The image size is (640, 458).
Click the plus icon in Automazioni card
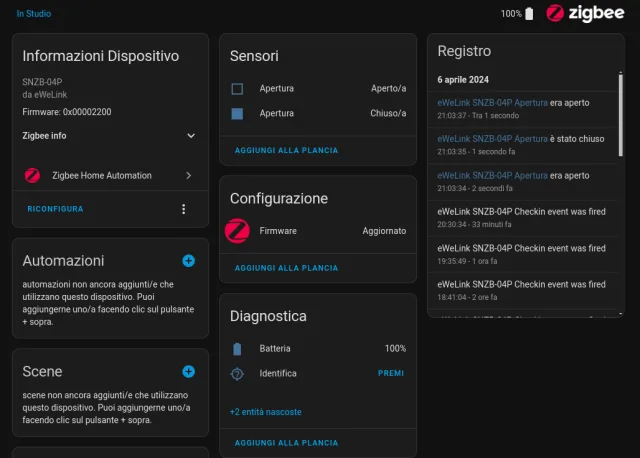188,261
